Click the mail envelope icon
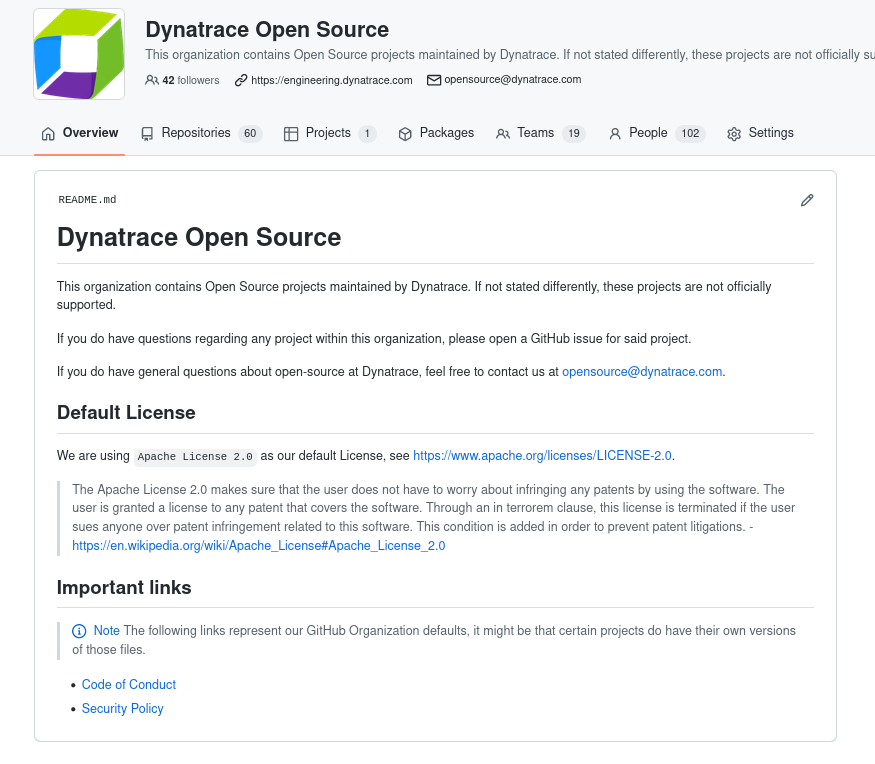The height and width of the screenshot is (764, 875). [x=434, y=80]
